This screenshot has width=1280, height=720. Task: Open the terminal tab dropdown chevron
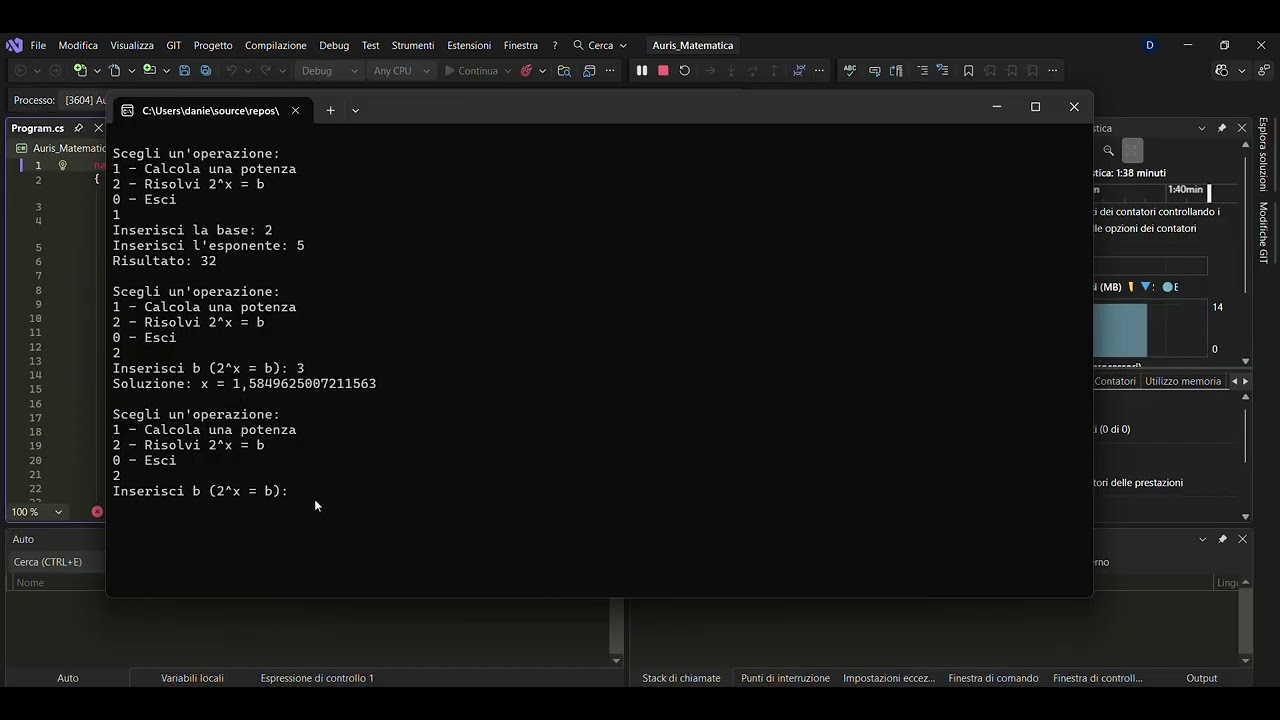coord(355,111)
